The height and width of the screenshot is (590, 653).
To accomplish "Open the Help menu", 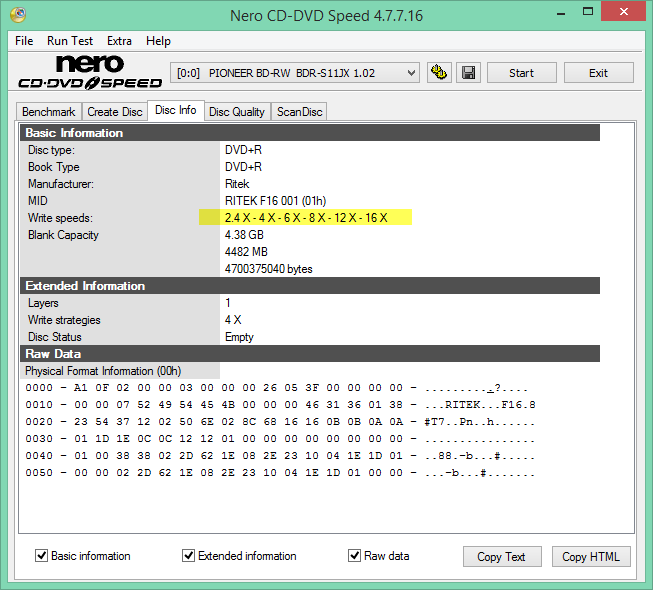I will point(158,41).
